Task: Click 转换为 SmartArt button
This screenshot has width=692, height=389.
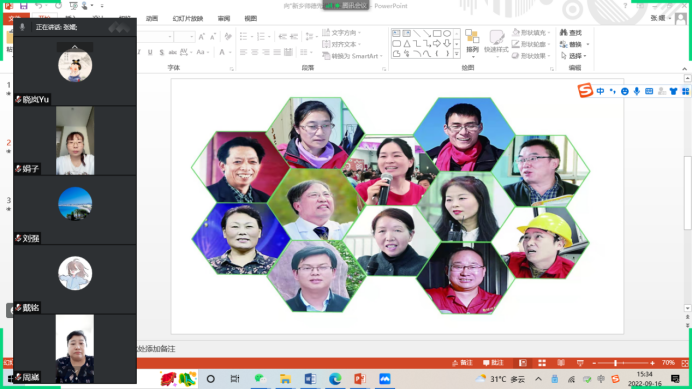Action: click(352, 56)
